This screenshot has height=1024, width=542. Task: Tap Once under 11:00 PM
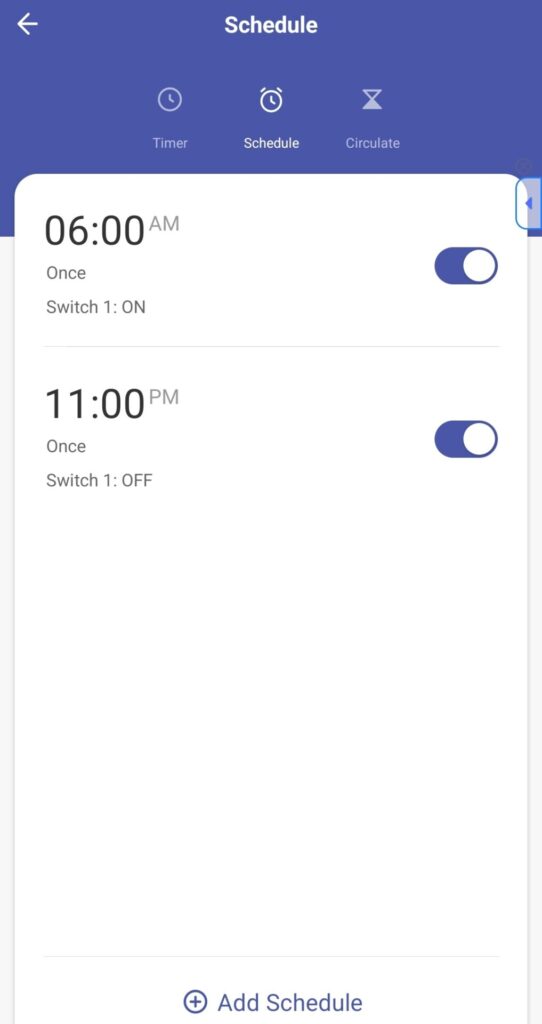[66, 447]
